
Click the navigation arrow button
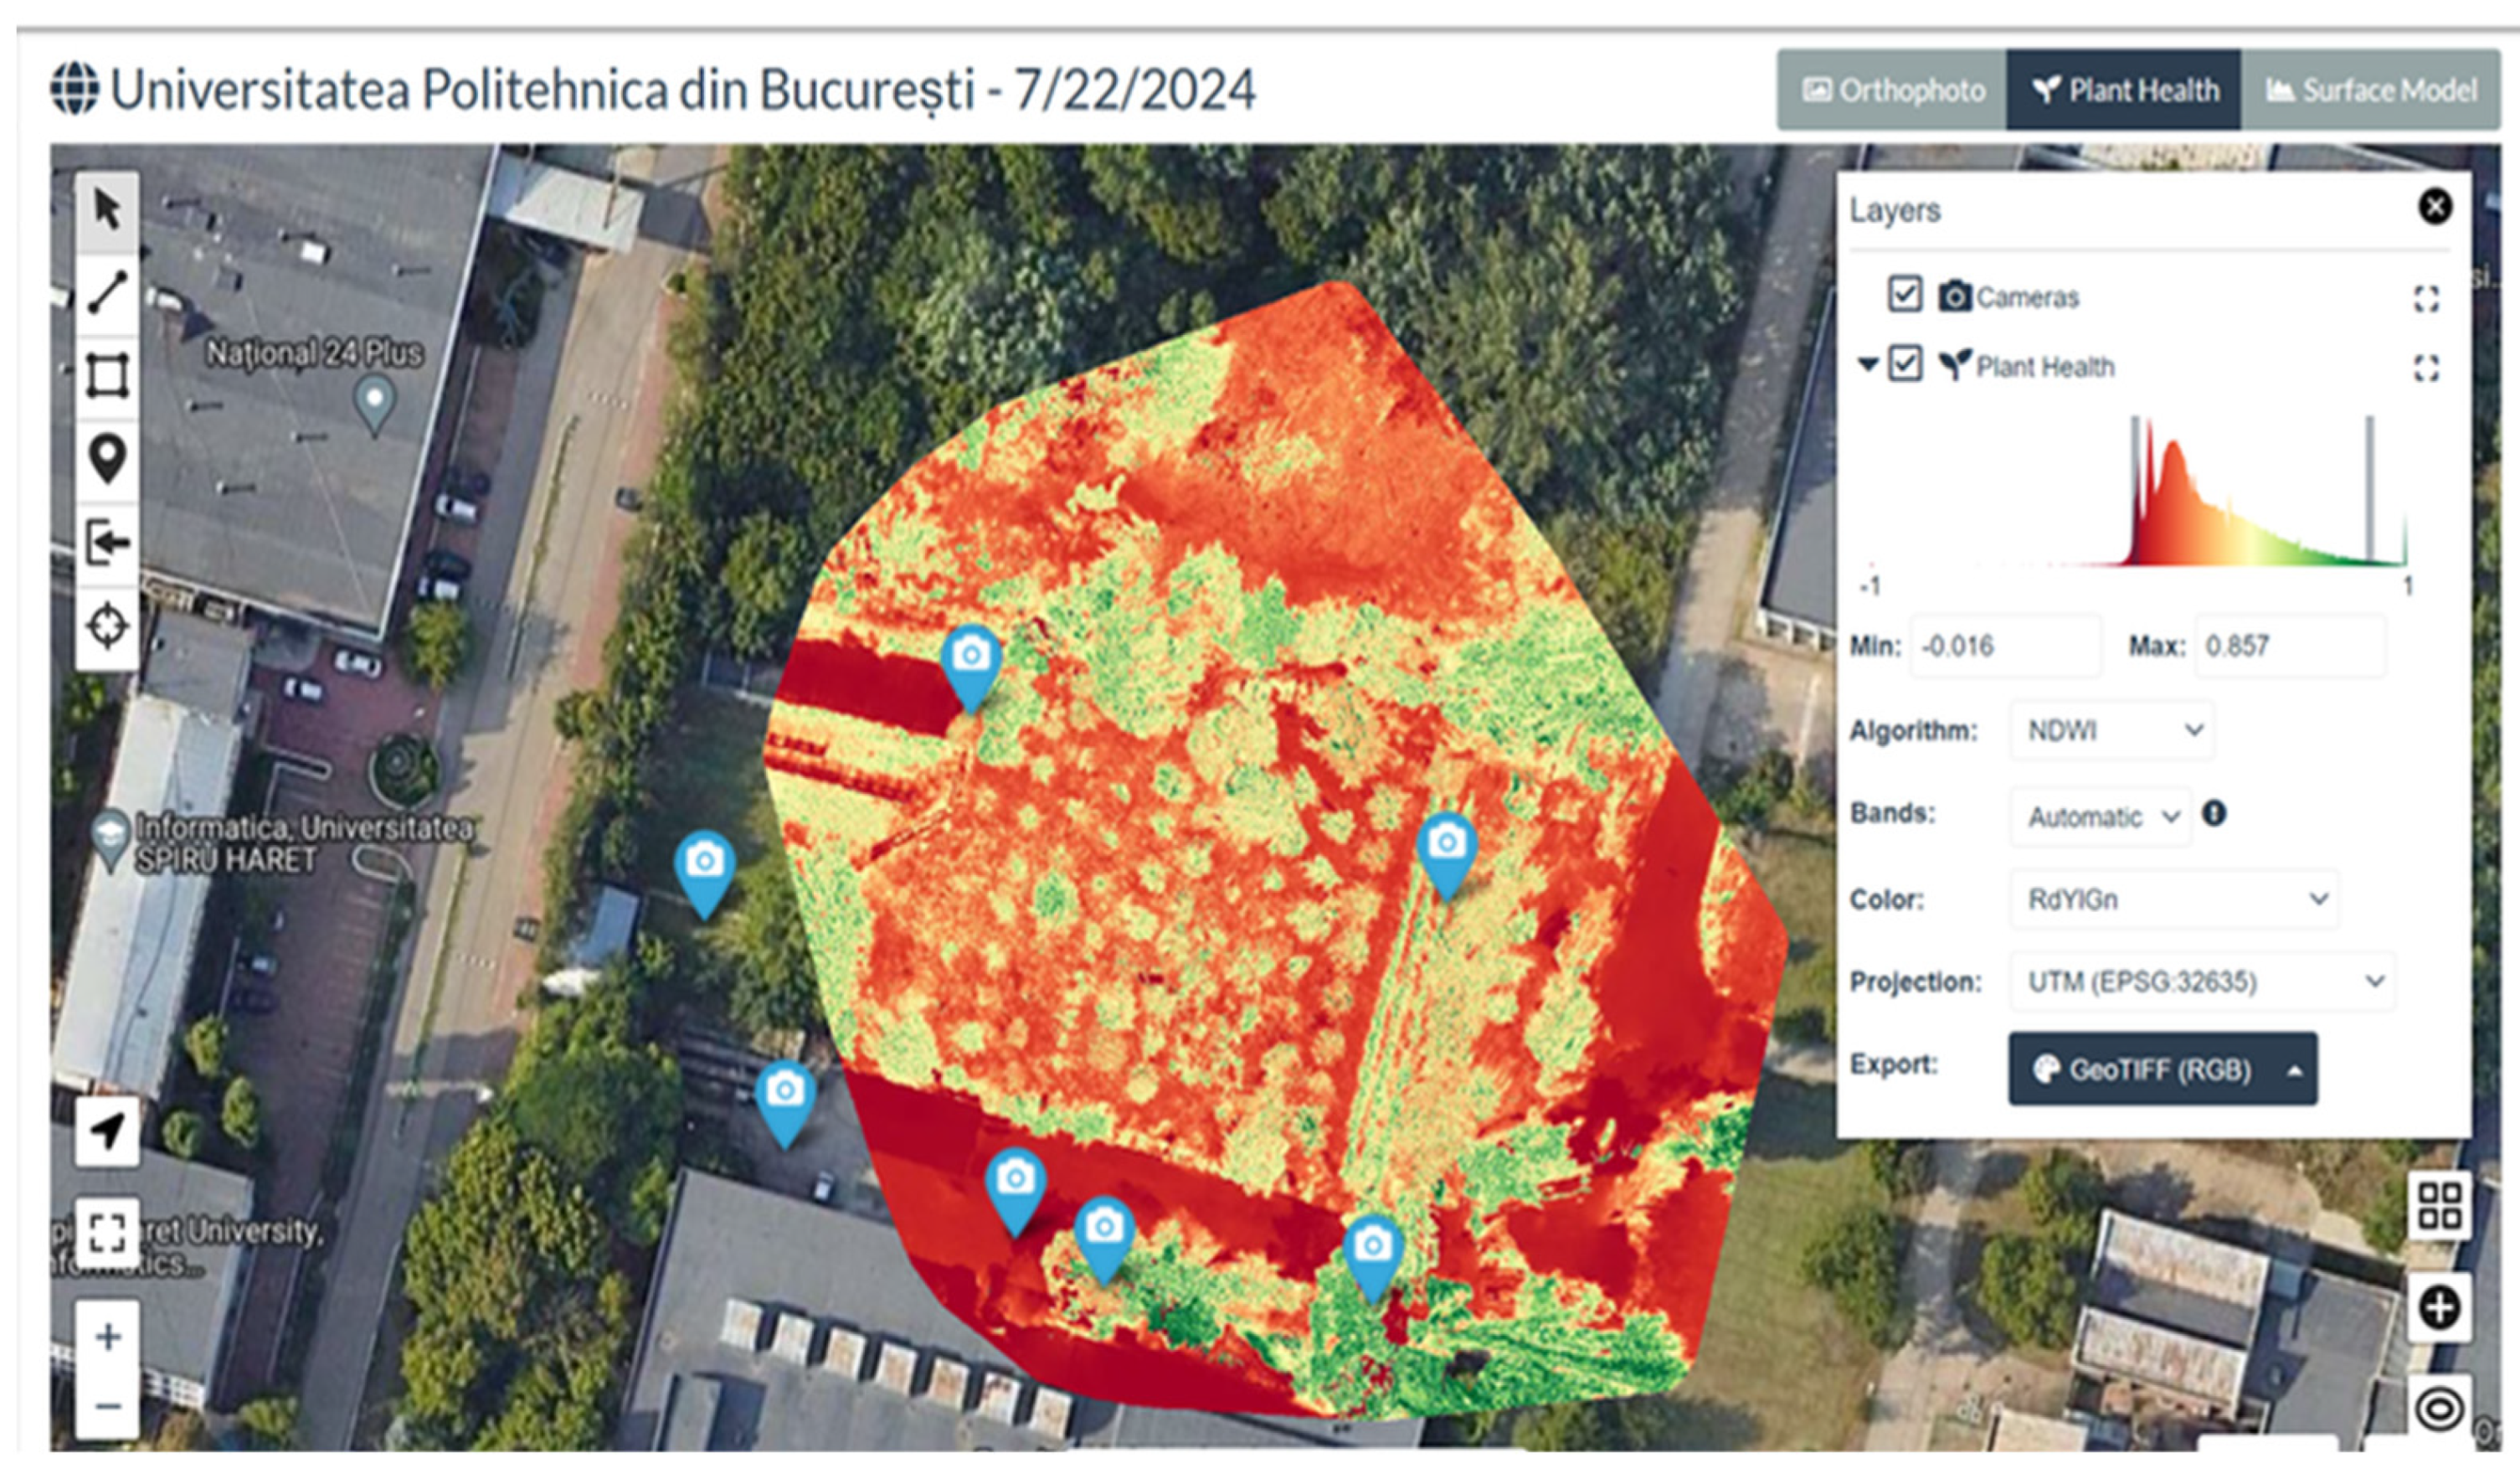(107, 1131)
